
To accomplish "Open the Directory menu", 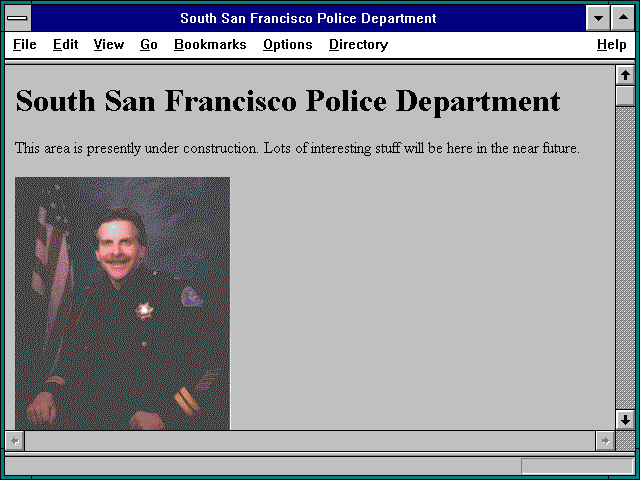I will tap(358, 44).
